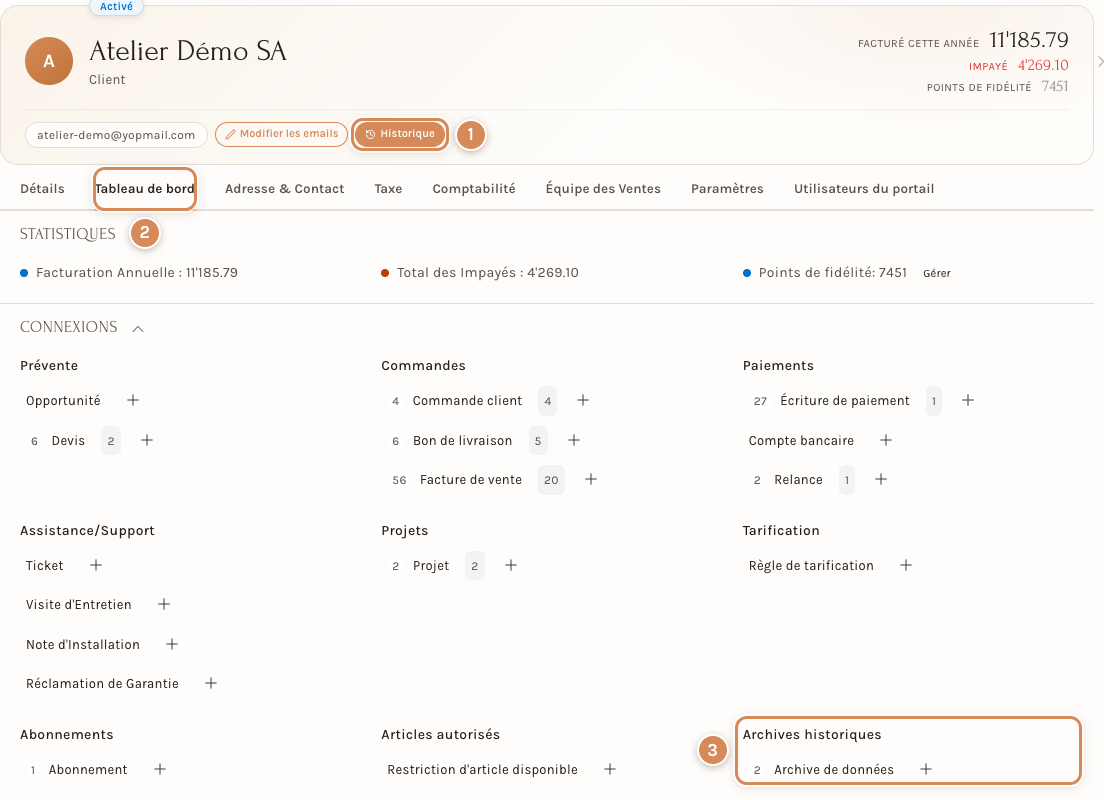The width and height of the screenshot is (1104, 800).
Task: Add a new Relance
Action: [881, 479]
